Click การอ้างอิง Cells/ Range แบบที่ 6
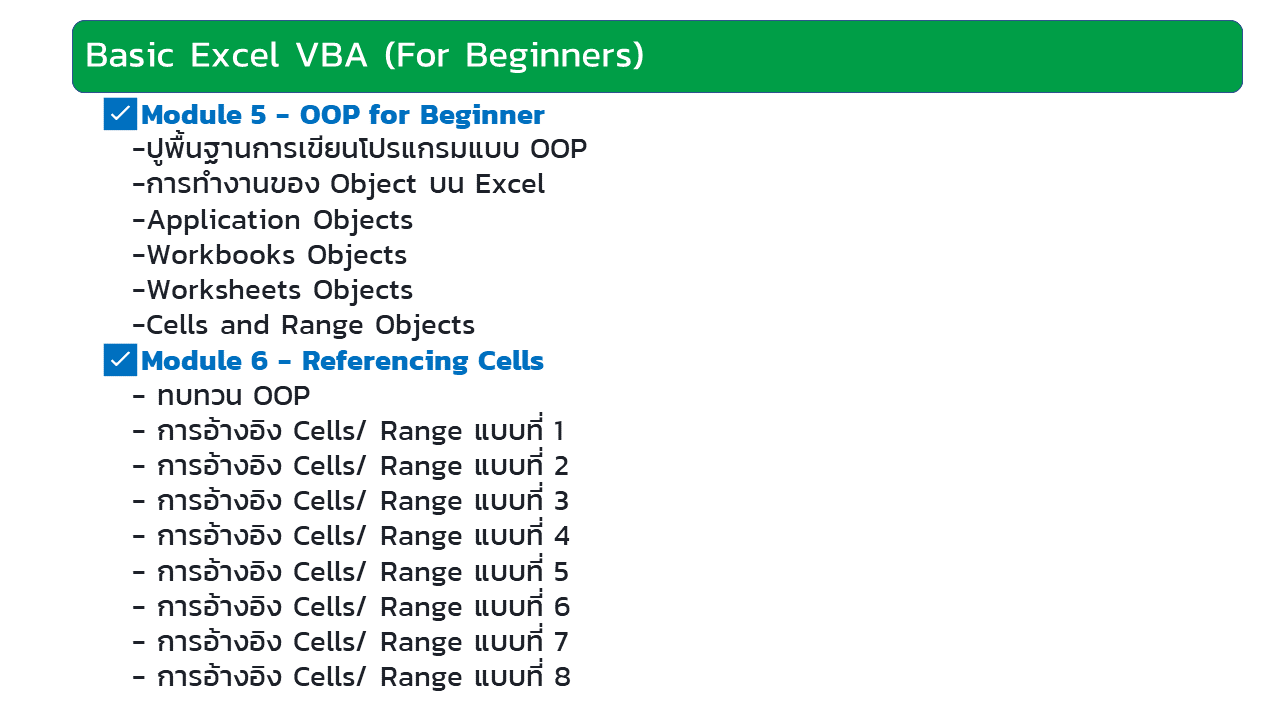This screenshot has height=720, width=1280. point(351,607)
